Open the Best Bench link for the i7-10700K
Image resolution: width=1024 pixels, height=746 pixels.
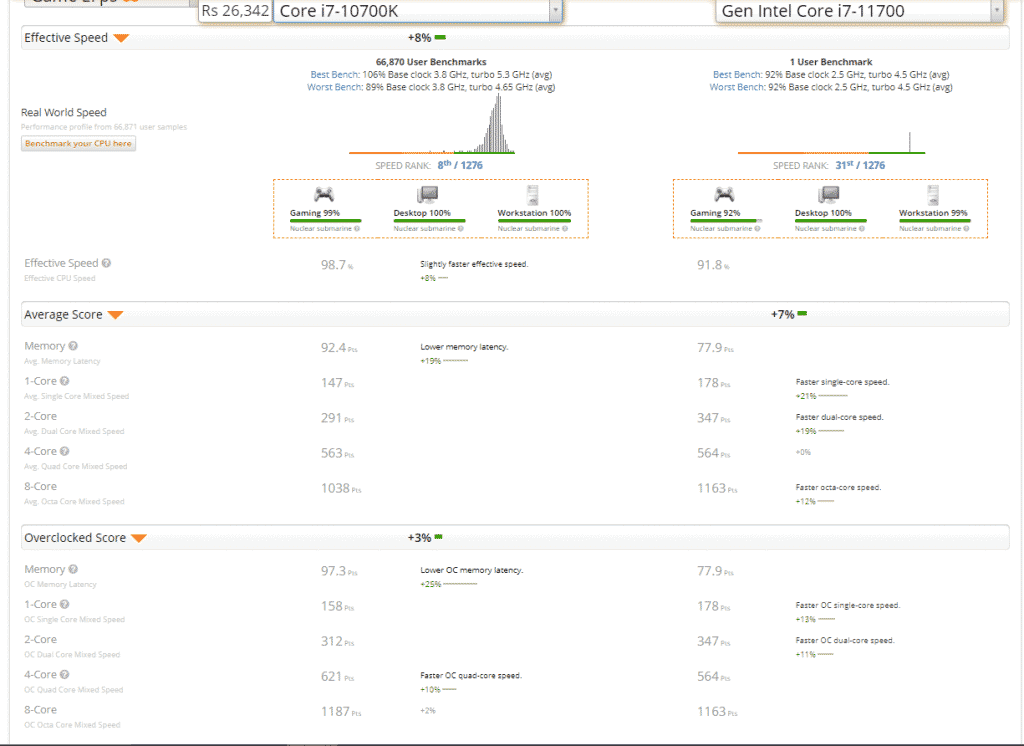click(334, 74)
